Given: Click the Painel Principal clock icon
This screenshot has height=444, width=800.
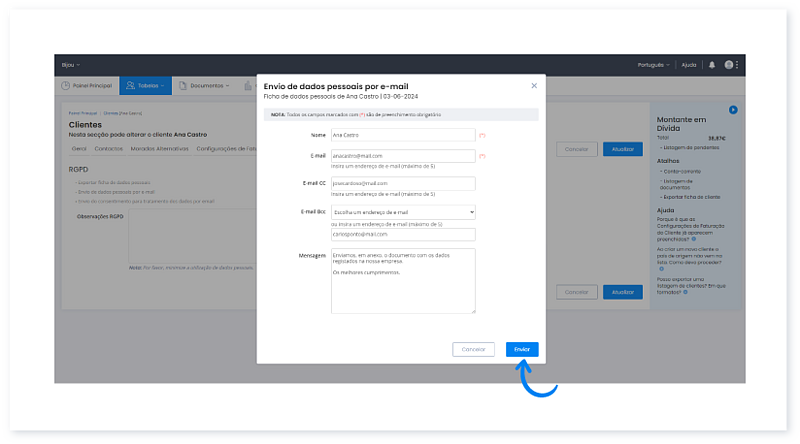Looking at the screenshot, I should [69, 86].
